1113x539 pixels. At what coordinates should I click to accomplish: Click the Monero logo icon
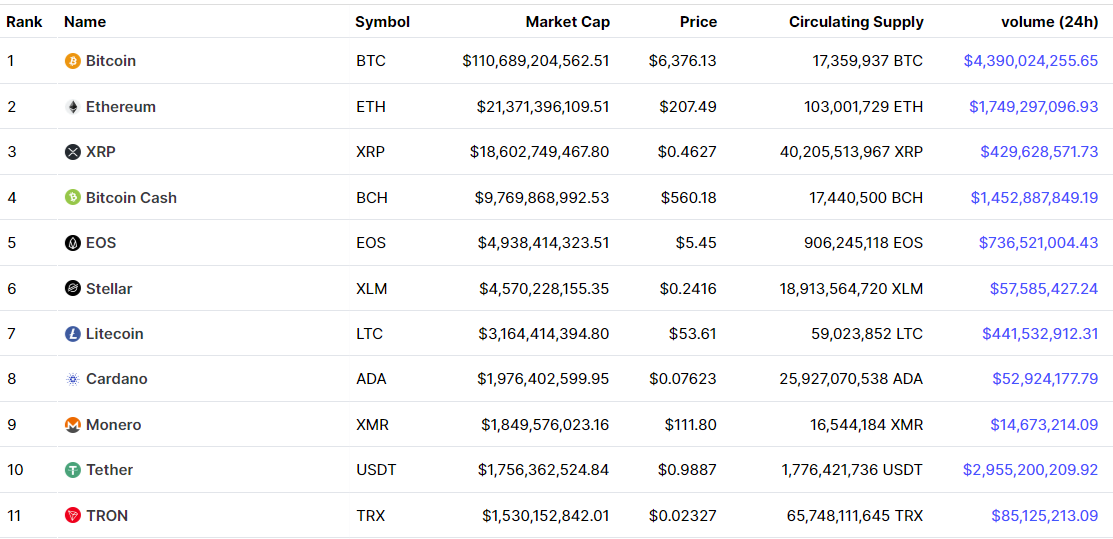tap(72, 425)
